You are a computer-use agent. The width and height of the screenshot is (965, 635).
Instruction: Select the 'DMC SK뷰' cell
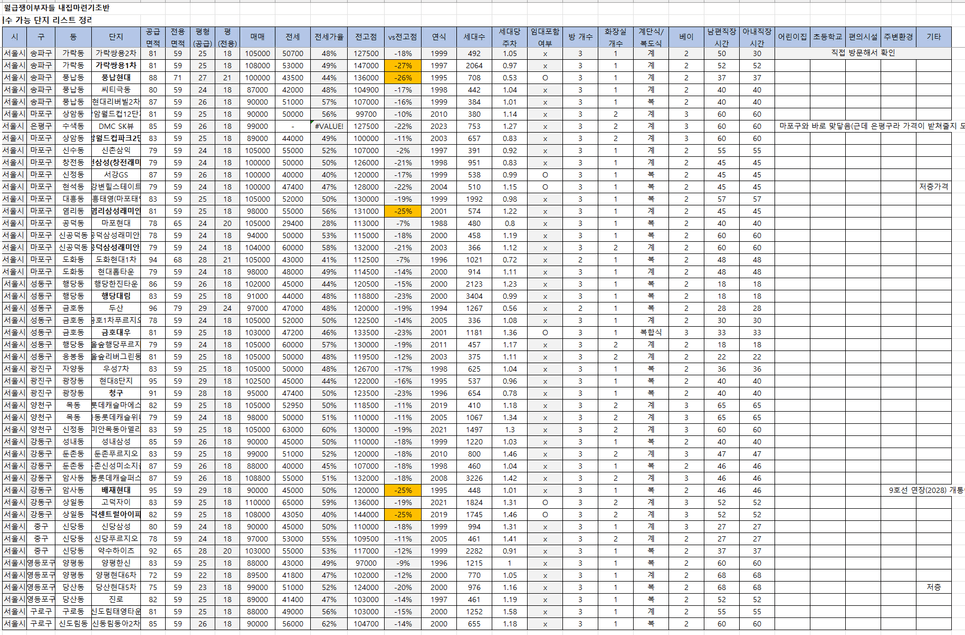pos(116,126)
